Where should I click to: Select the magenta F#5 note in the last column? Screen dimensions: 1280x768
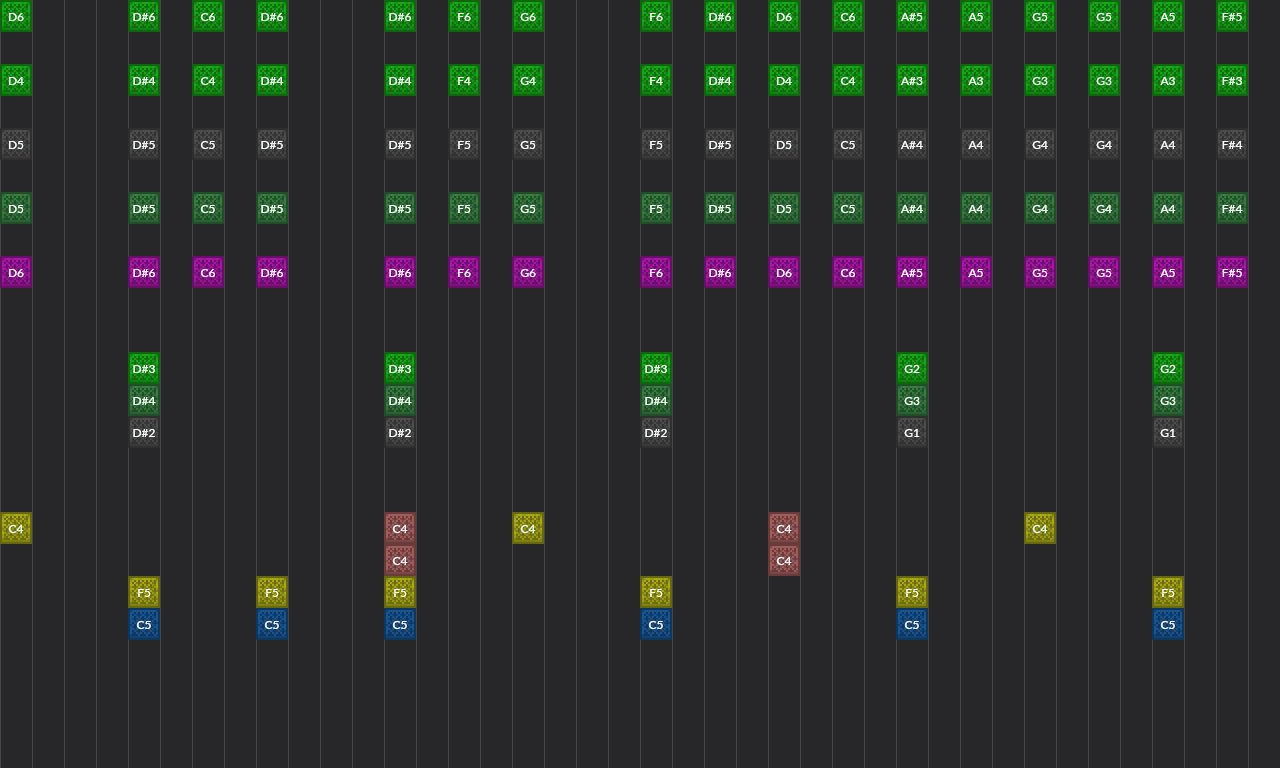[1231, 272]
